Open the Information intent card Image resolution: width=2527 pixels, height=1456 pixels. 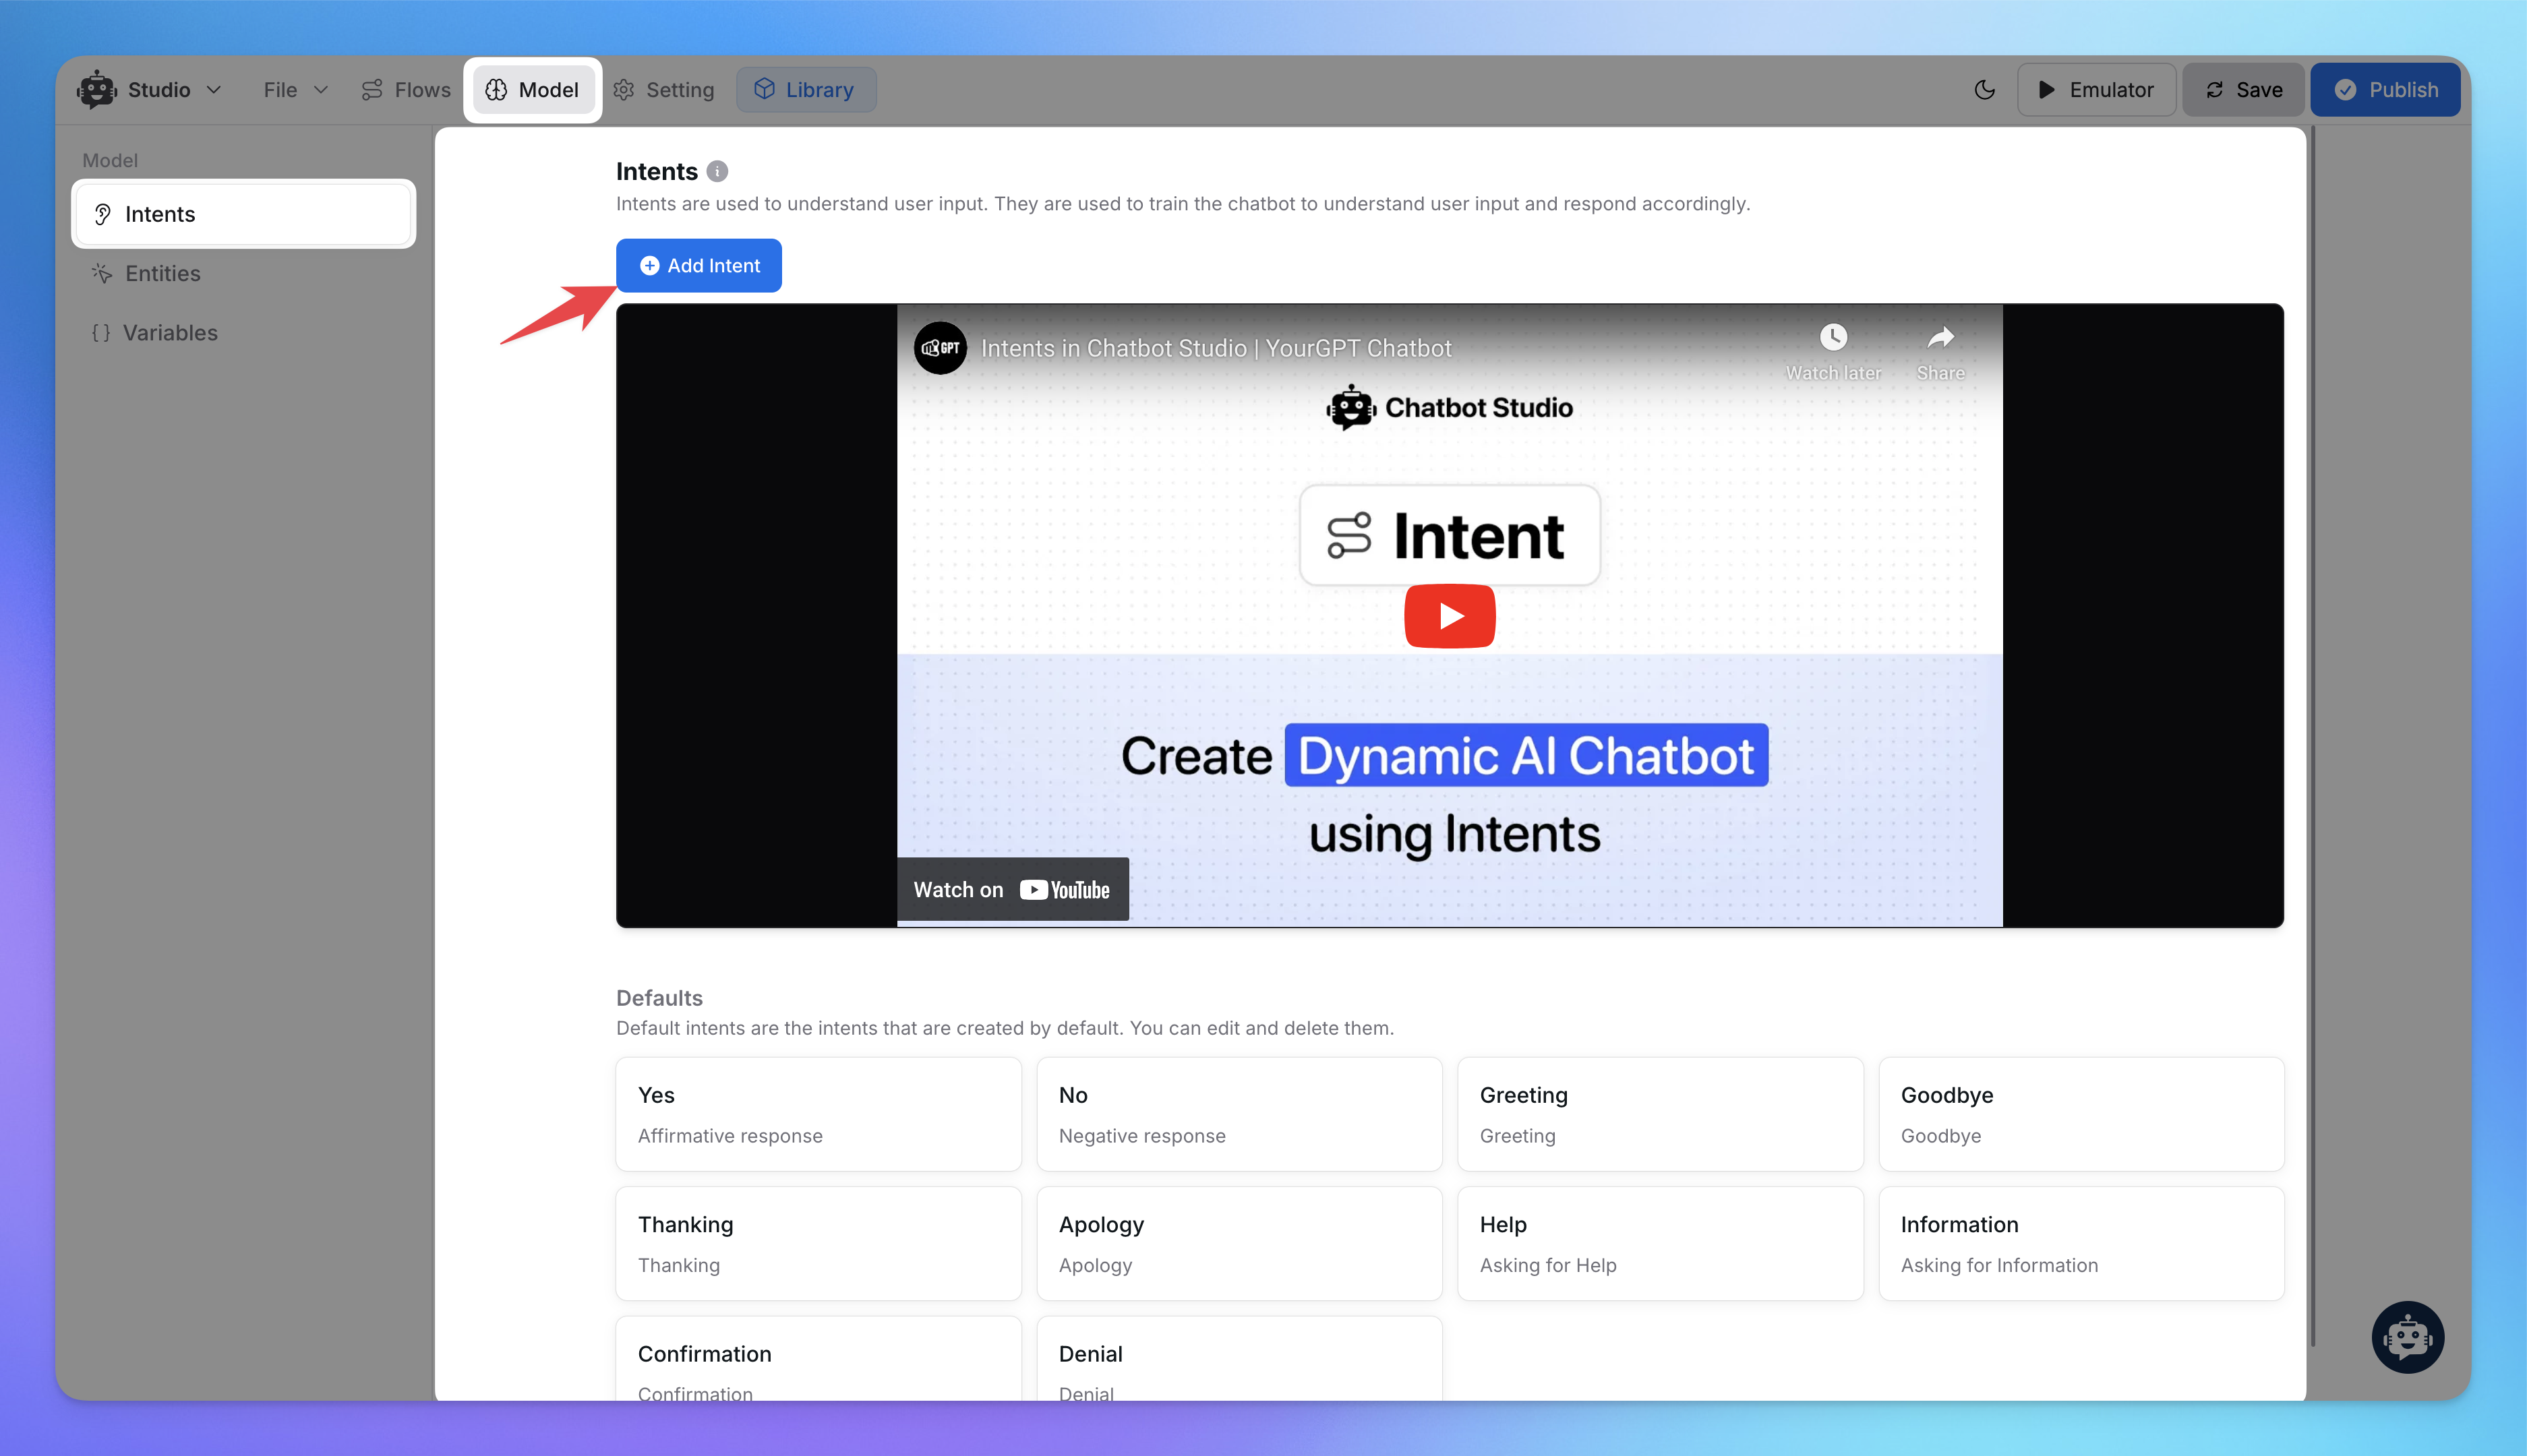2081,1243
